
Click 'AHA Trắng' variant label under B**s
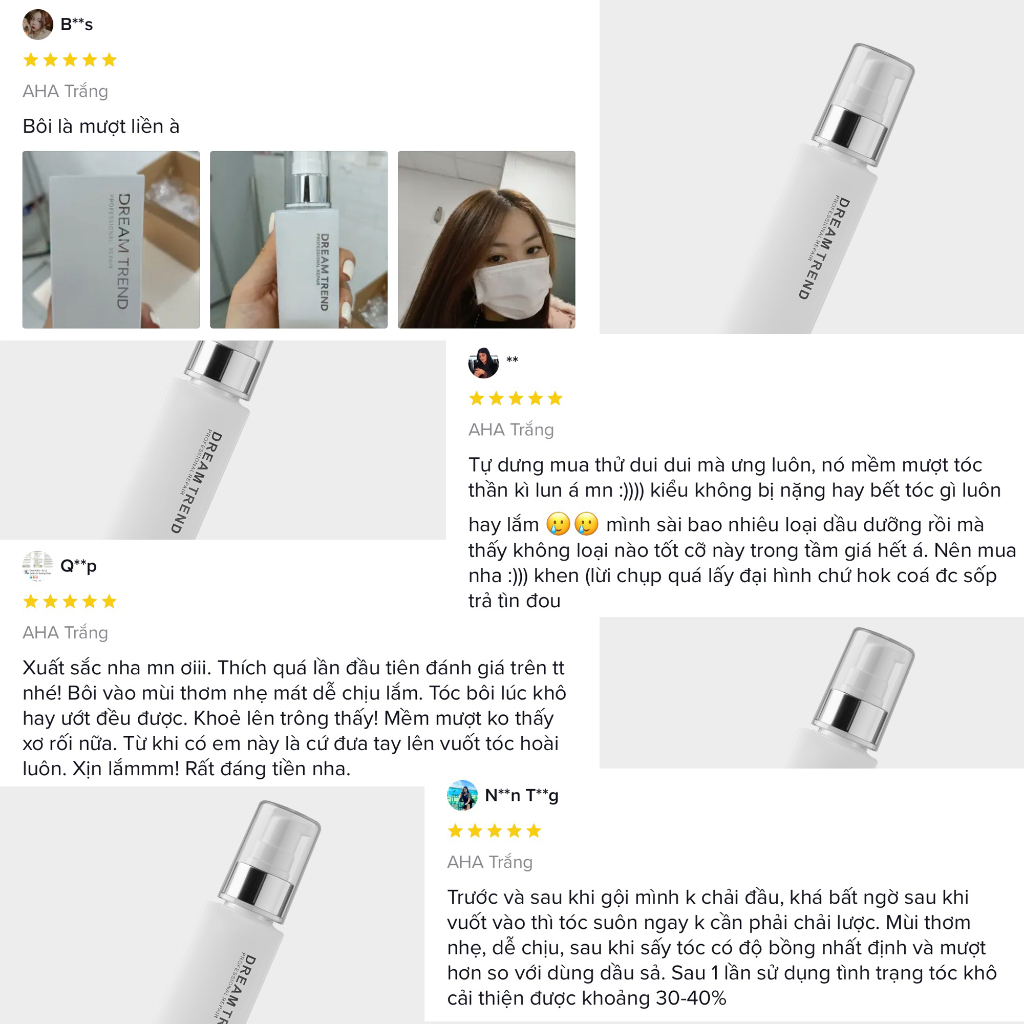pos(65,91)
